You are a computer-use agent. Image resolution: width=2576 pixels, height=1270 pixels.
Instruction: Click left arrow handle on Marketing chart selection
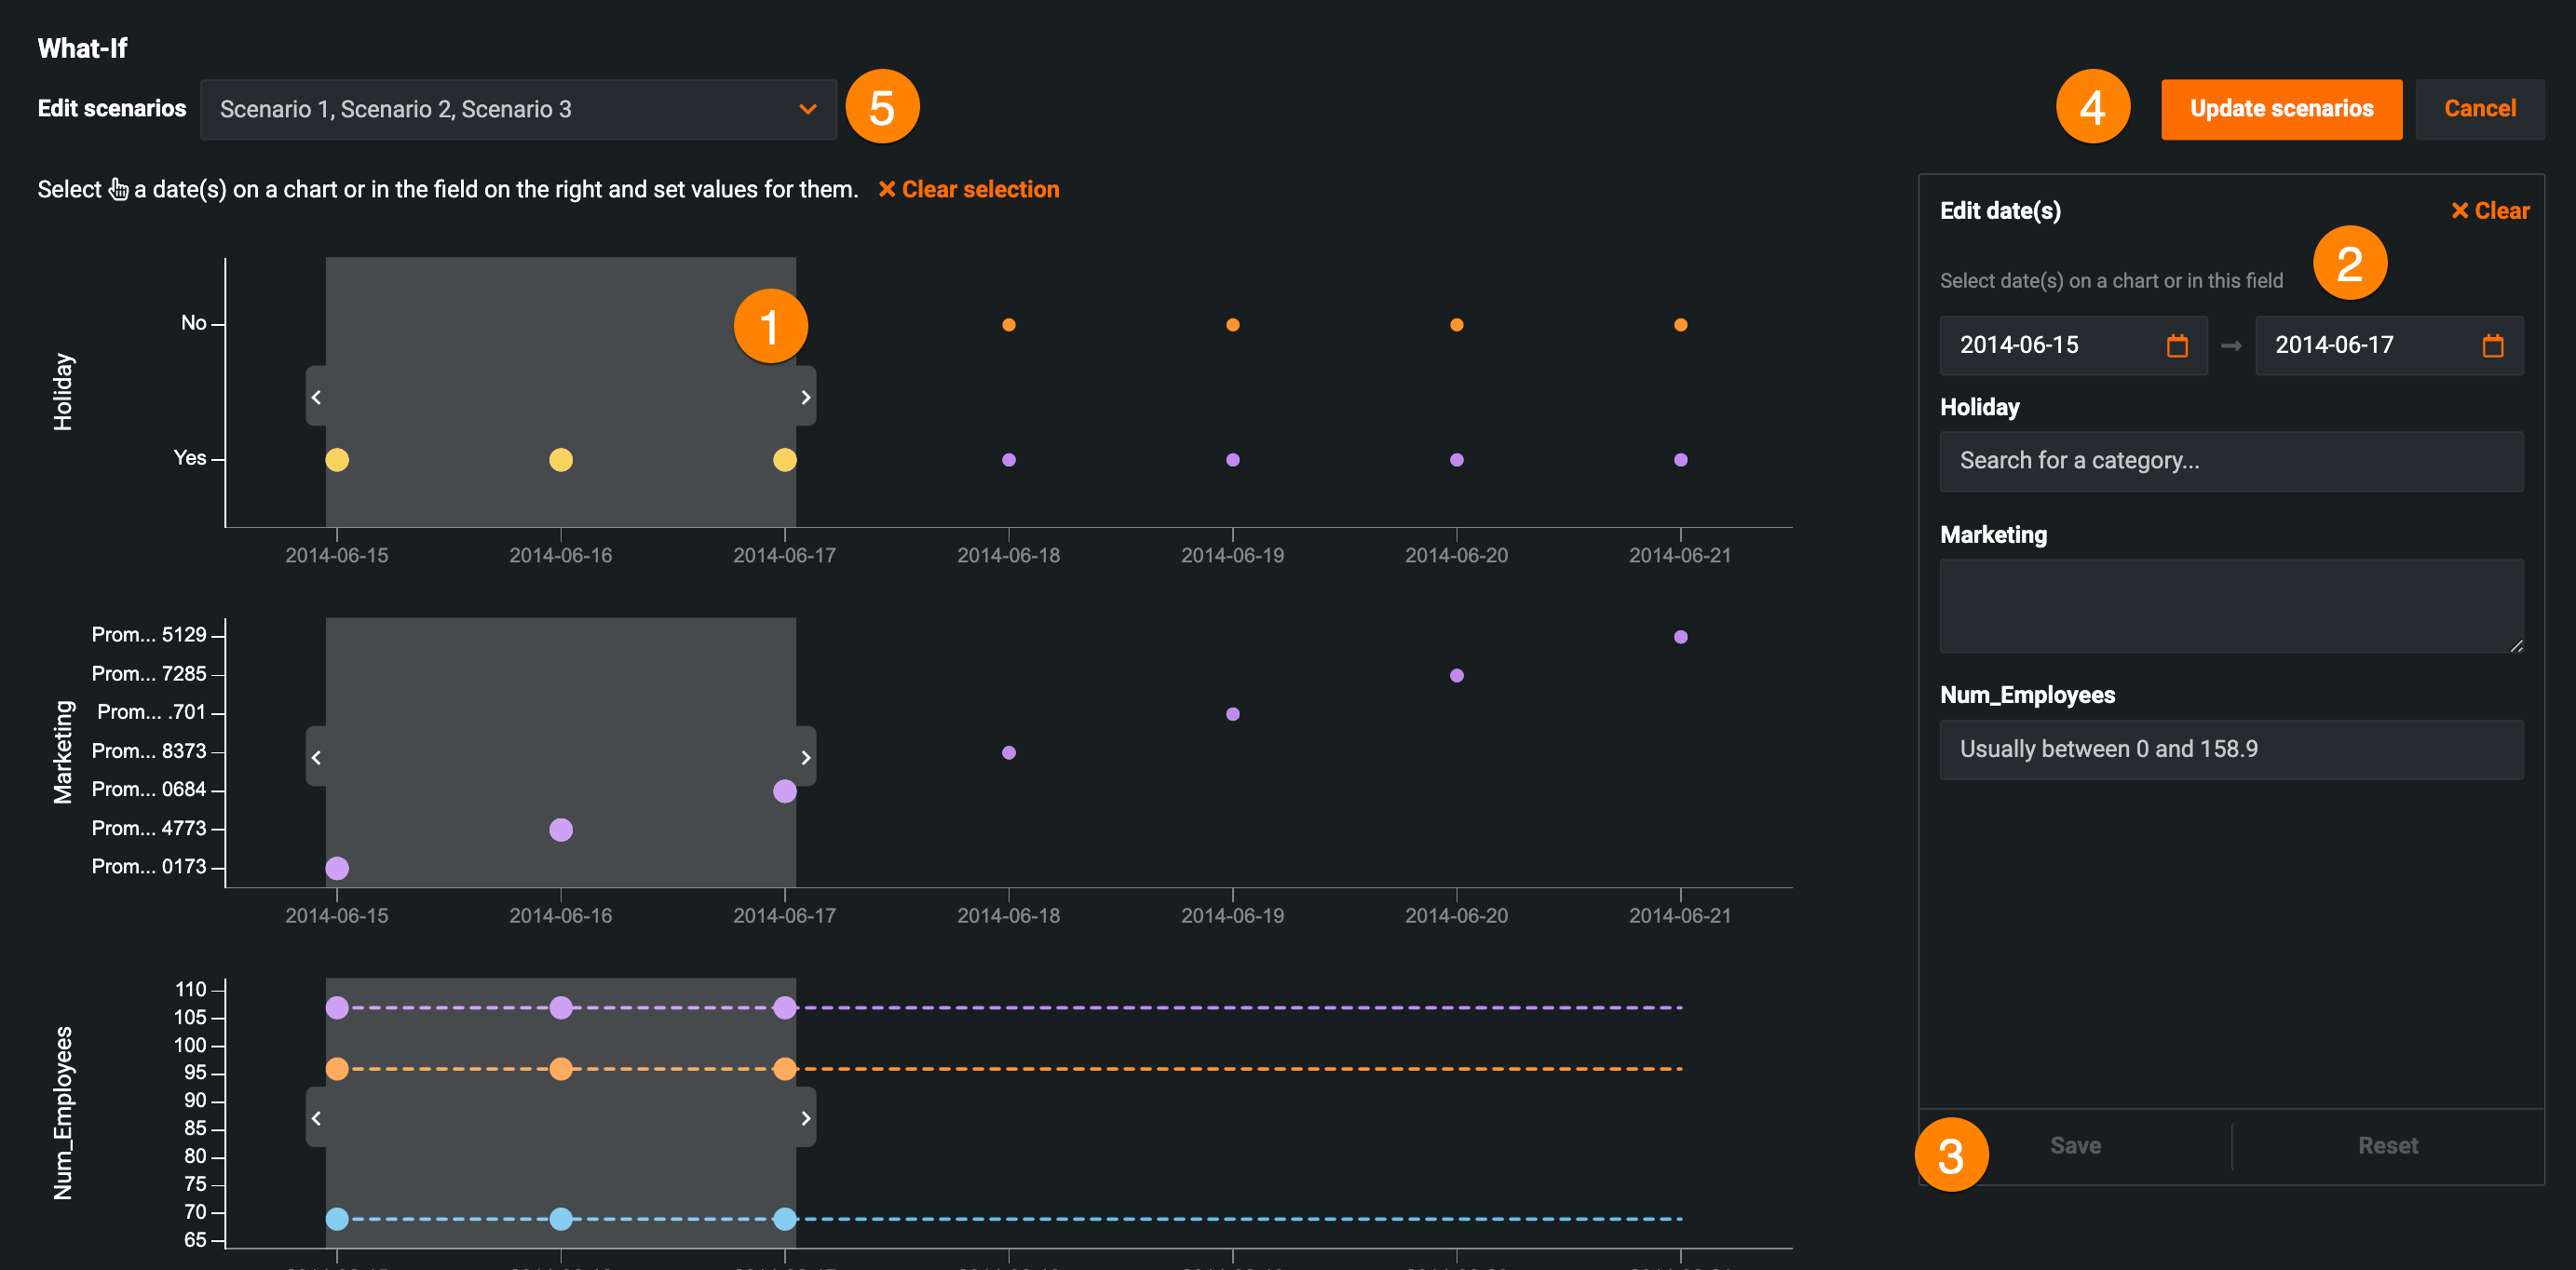[316, 757]
